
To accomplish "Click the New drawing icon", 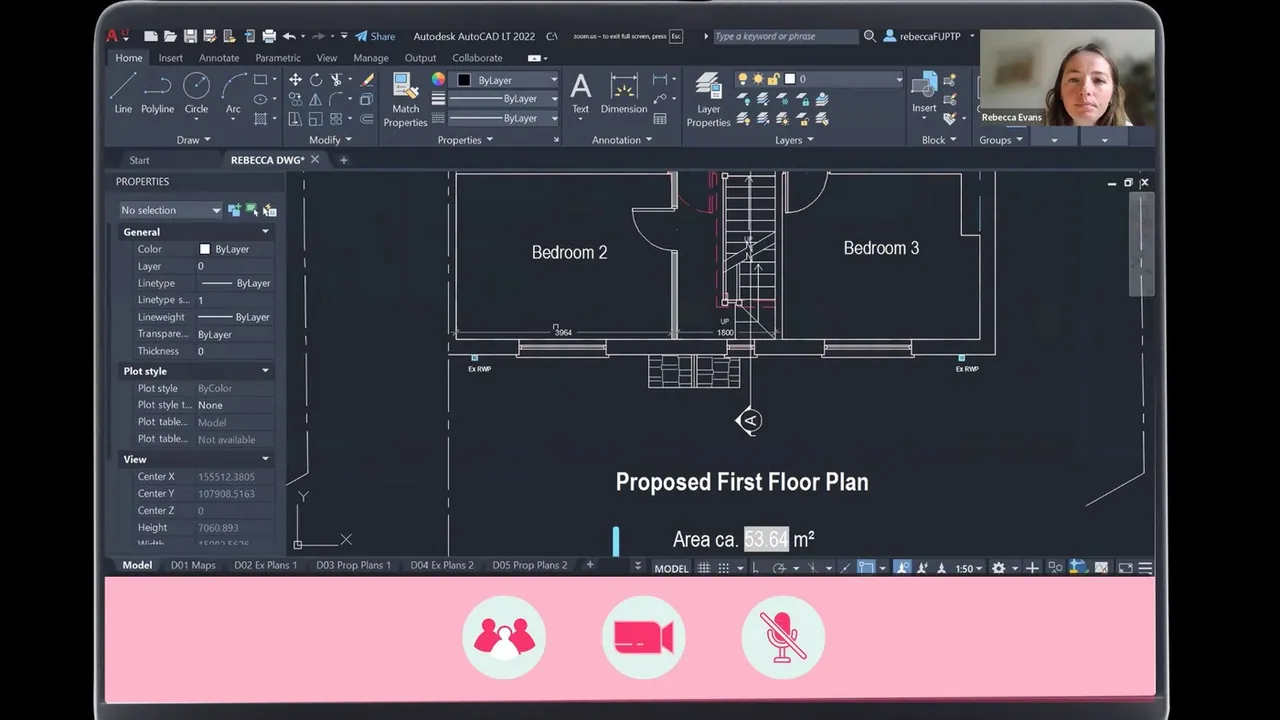I will (x=150, y=36).
